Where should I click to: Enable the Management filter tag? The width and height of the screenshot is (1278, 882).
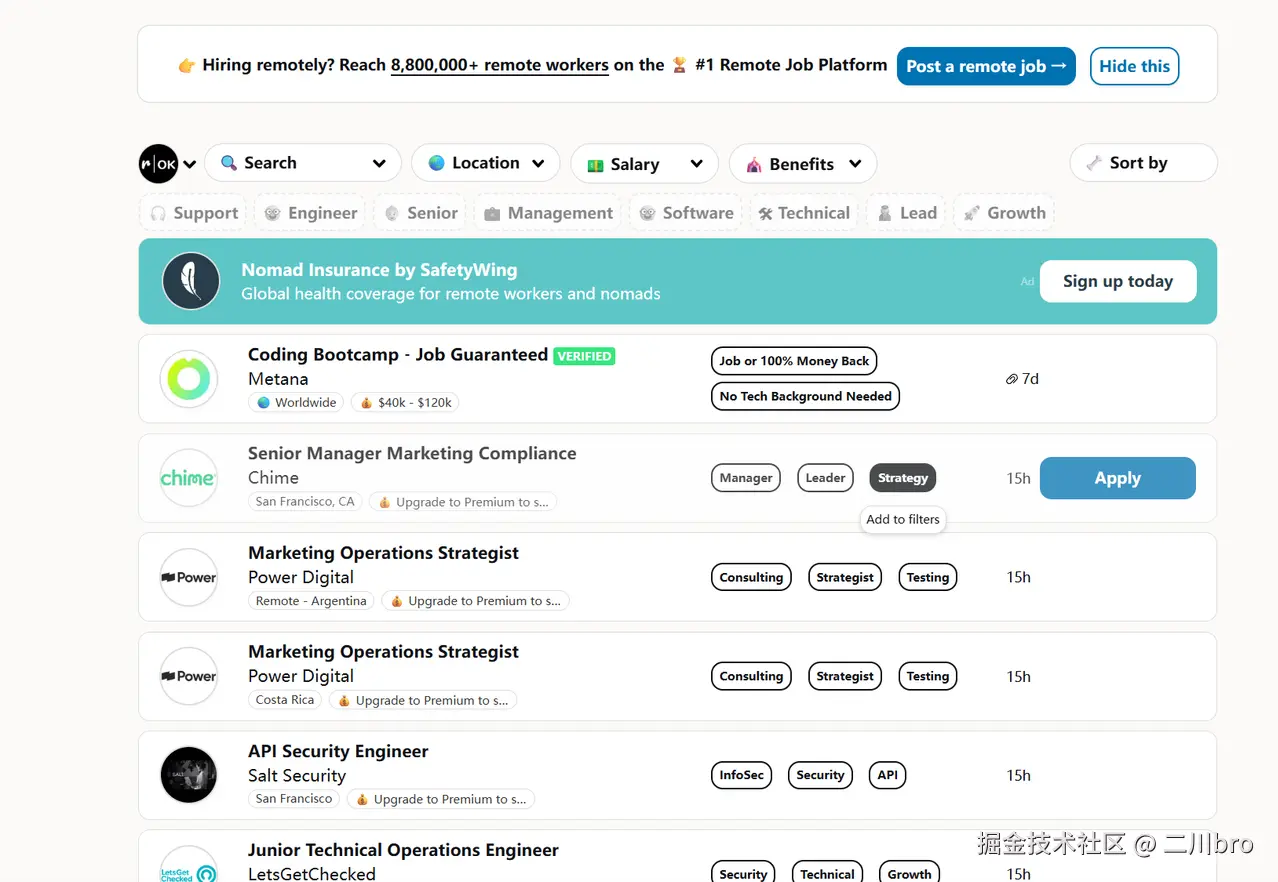[x=549, y=213]
